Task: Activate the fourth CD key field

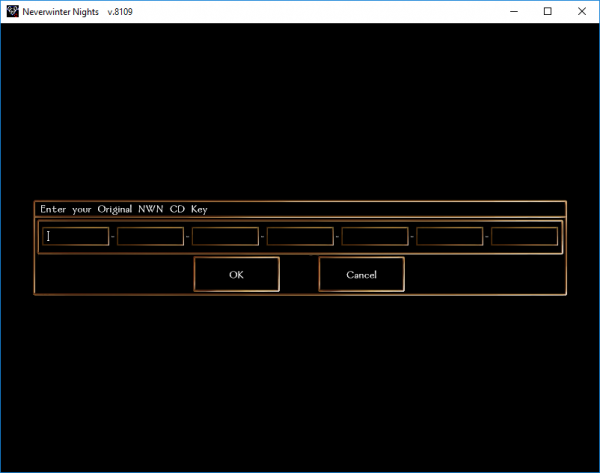Action: pyautogui.click(x=300, y=236)
